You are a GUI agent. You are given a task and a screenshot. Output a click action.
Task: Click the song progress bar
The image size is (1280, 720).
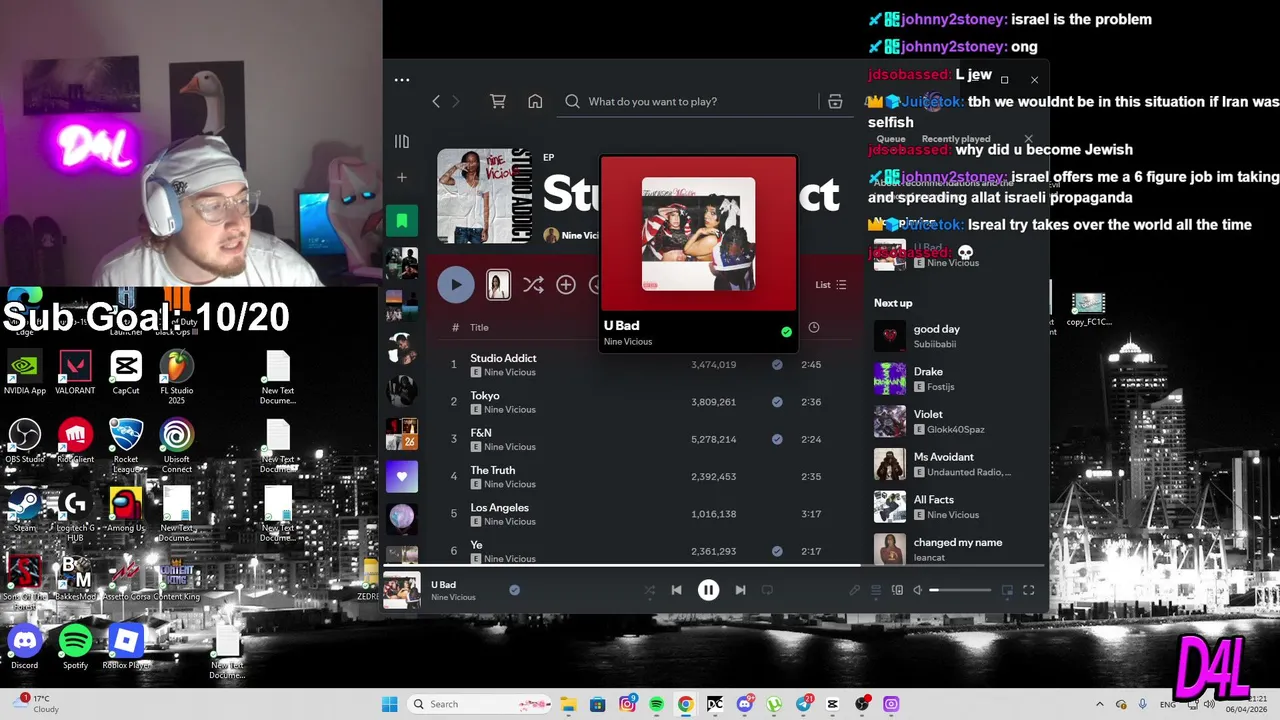(x=716, y=567)
